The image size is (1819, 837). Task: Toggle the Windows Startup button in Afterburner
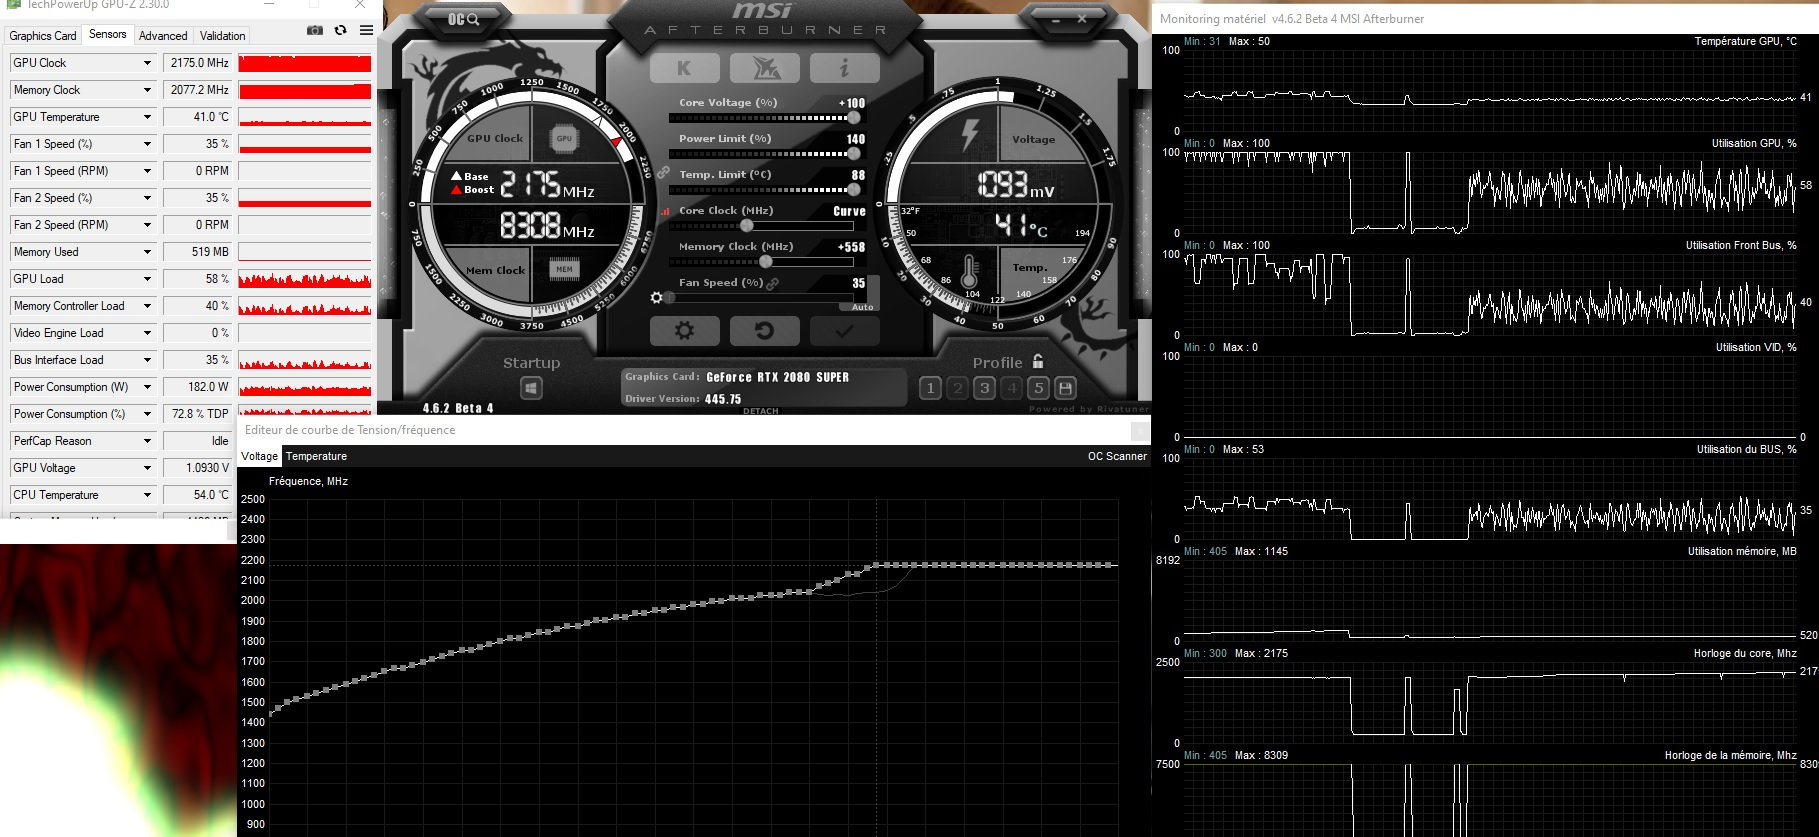pyautogui.click(x=531, y=388)
